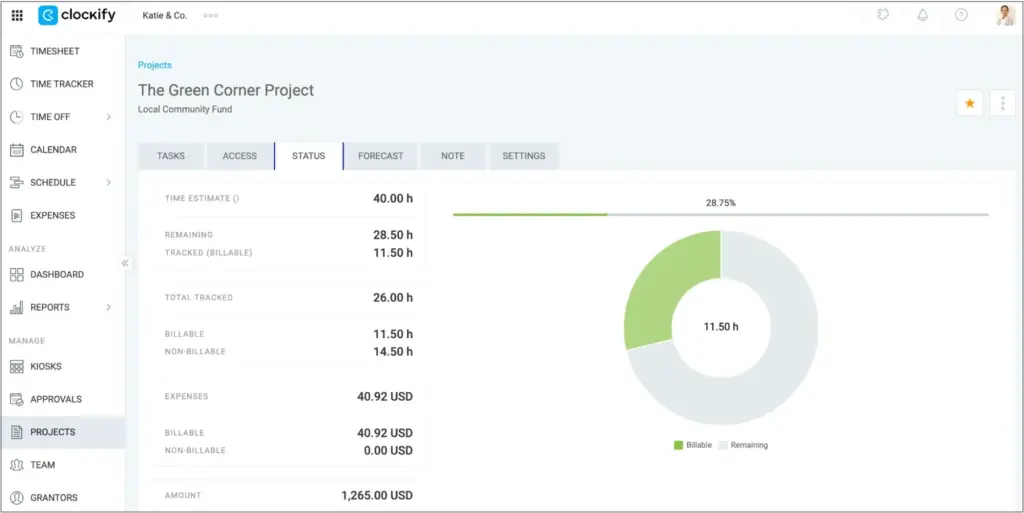Open the notifications bell
The image size is (1024, 513).
pos(922,16)
